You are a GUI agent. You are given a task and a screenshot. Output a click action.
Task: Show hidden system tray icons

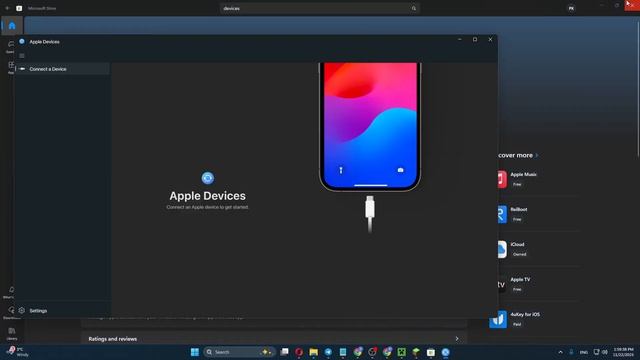560,352
